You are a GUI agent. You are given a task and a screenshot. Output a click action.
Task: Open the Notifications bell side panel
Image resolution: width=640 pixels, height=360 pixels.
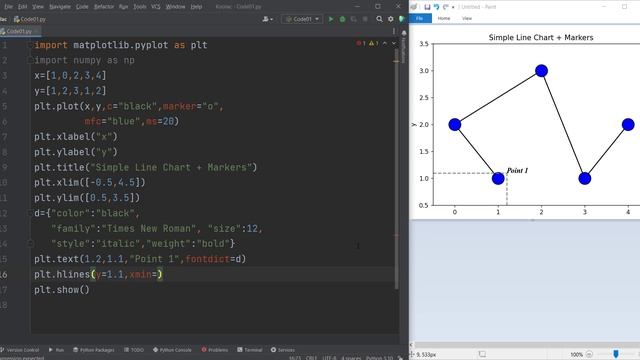pyautogui.click(x=404, y=33)
